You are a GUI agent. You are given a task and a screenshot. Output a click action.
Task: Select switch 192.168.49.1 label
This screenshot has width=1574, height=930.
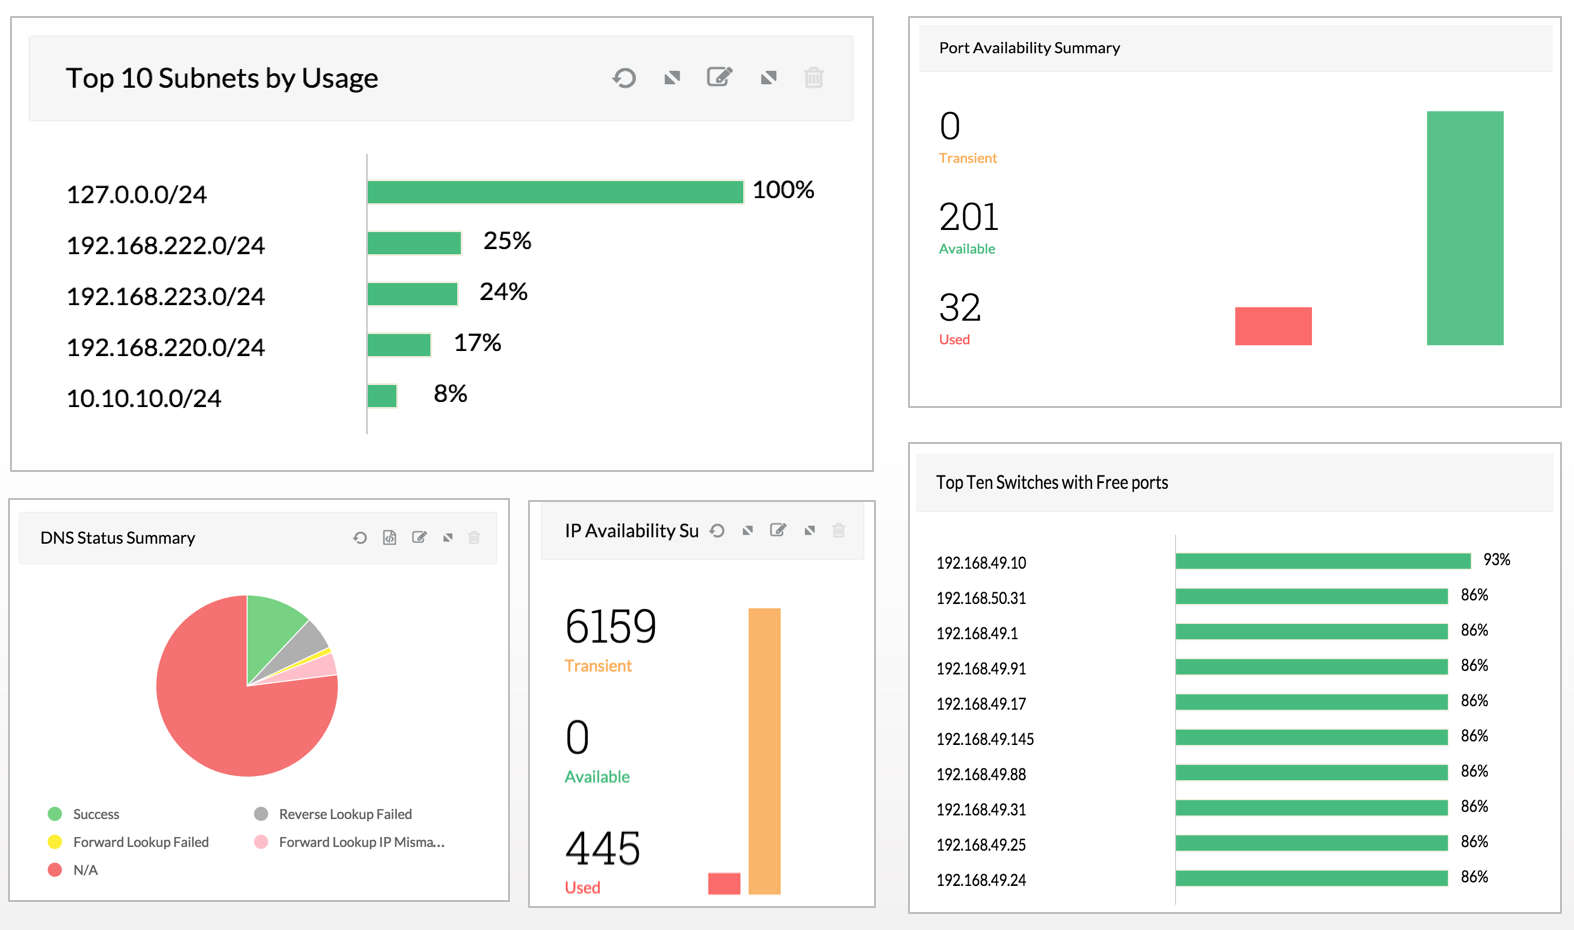[x=977, y=634]
